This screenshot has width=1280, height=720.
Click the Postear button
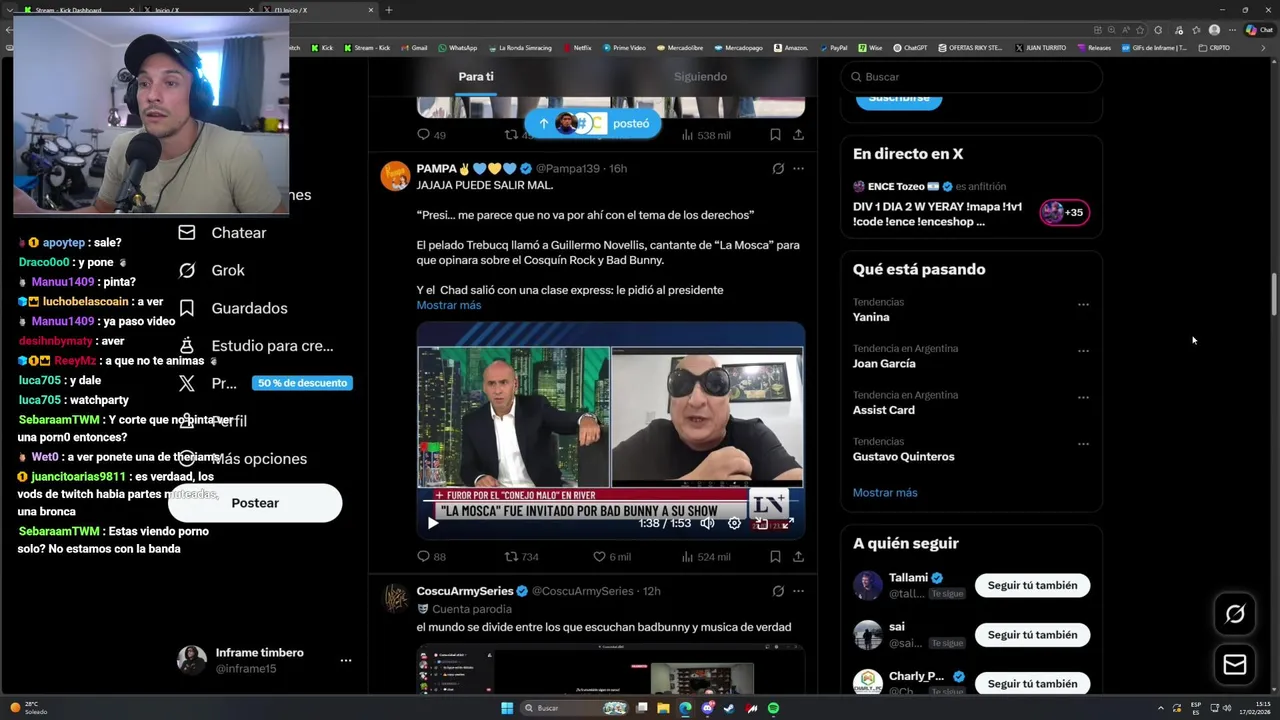(255, 503)
